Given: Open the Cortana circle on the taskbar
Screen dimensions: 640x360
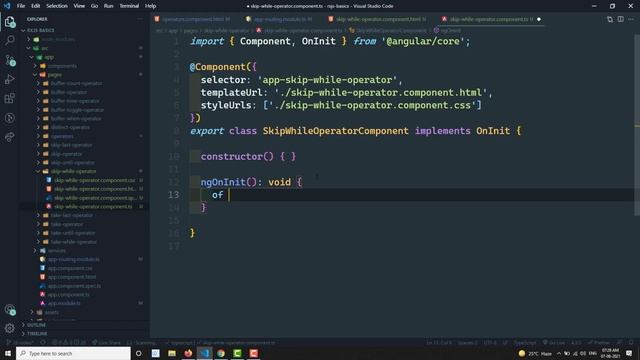Looking at the screenshot, I should [x=139, y=353].
